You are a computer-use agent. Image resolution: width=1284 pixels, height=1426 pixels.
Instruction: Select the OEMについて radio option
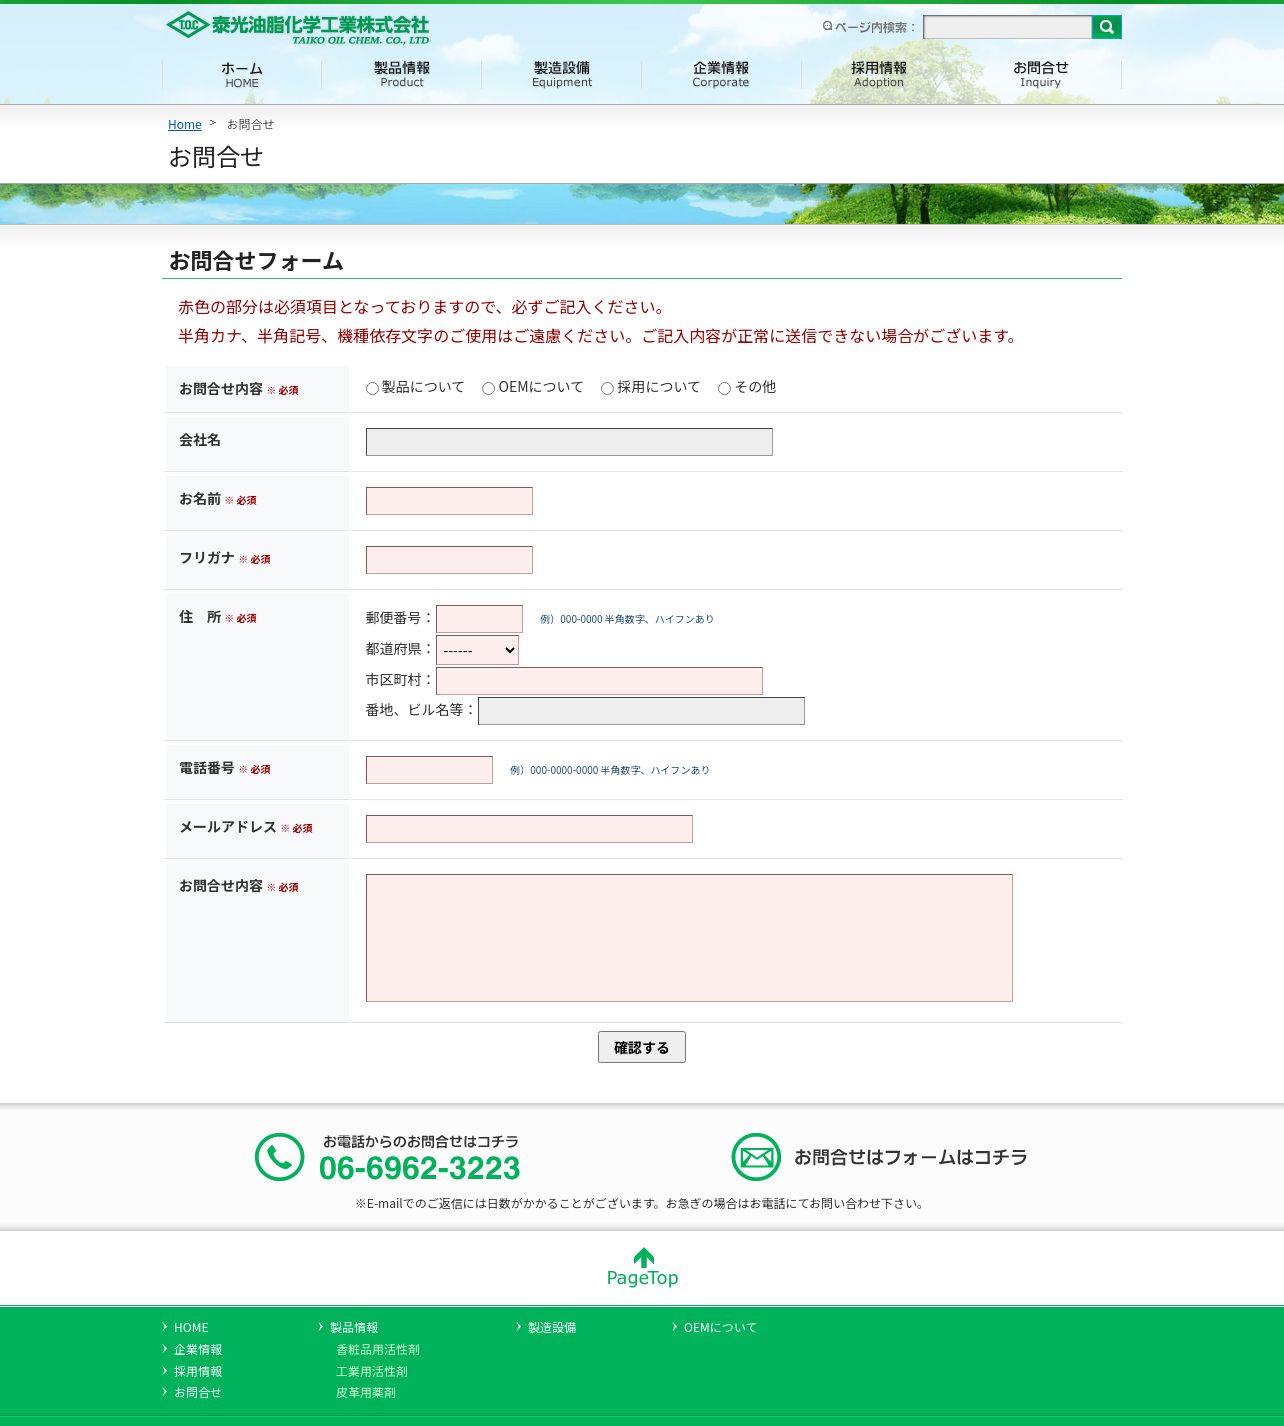(488, 388)
